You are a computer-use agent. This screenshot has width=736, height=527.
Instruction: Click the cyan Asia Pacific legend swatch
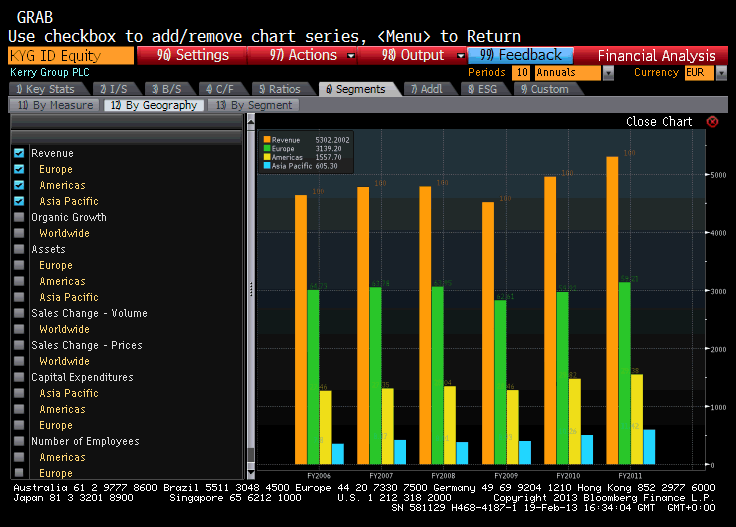point(267,166)
